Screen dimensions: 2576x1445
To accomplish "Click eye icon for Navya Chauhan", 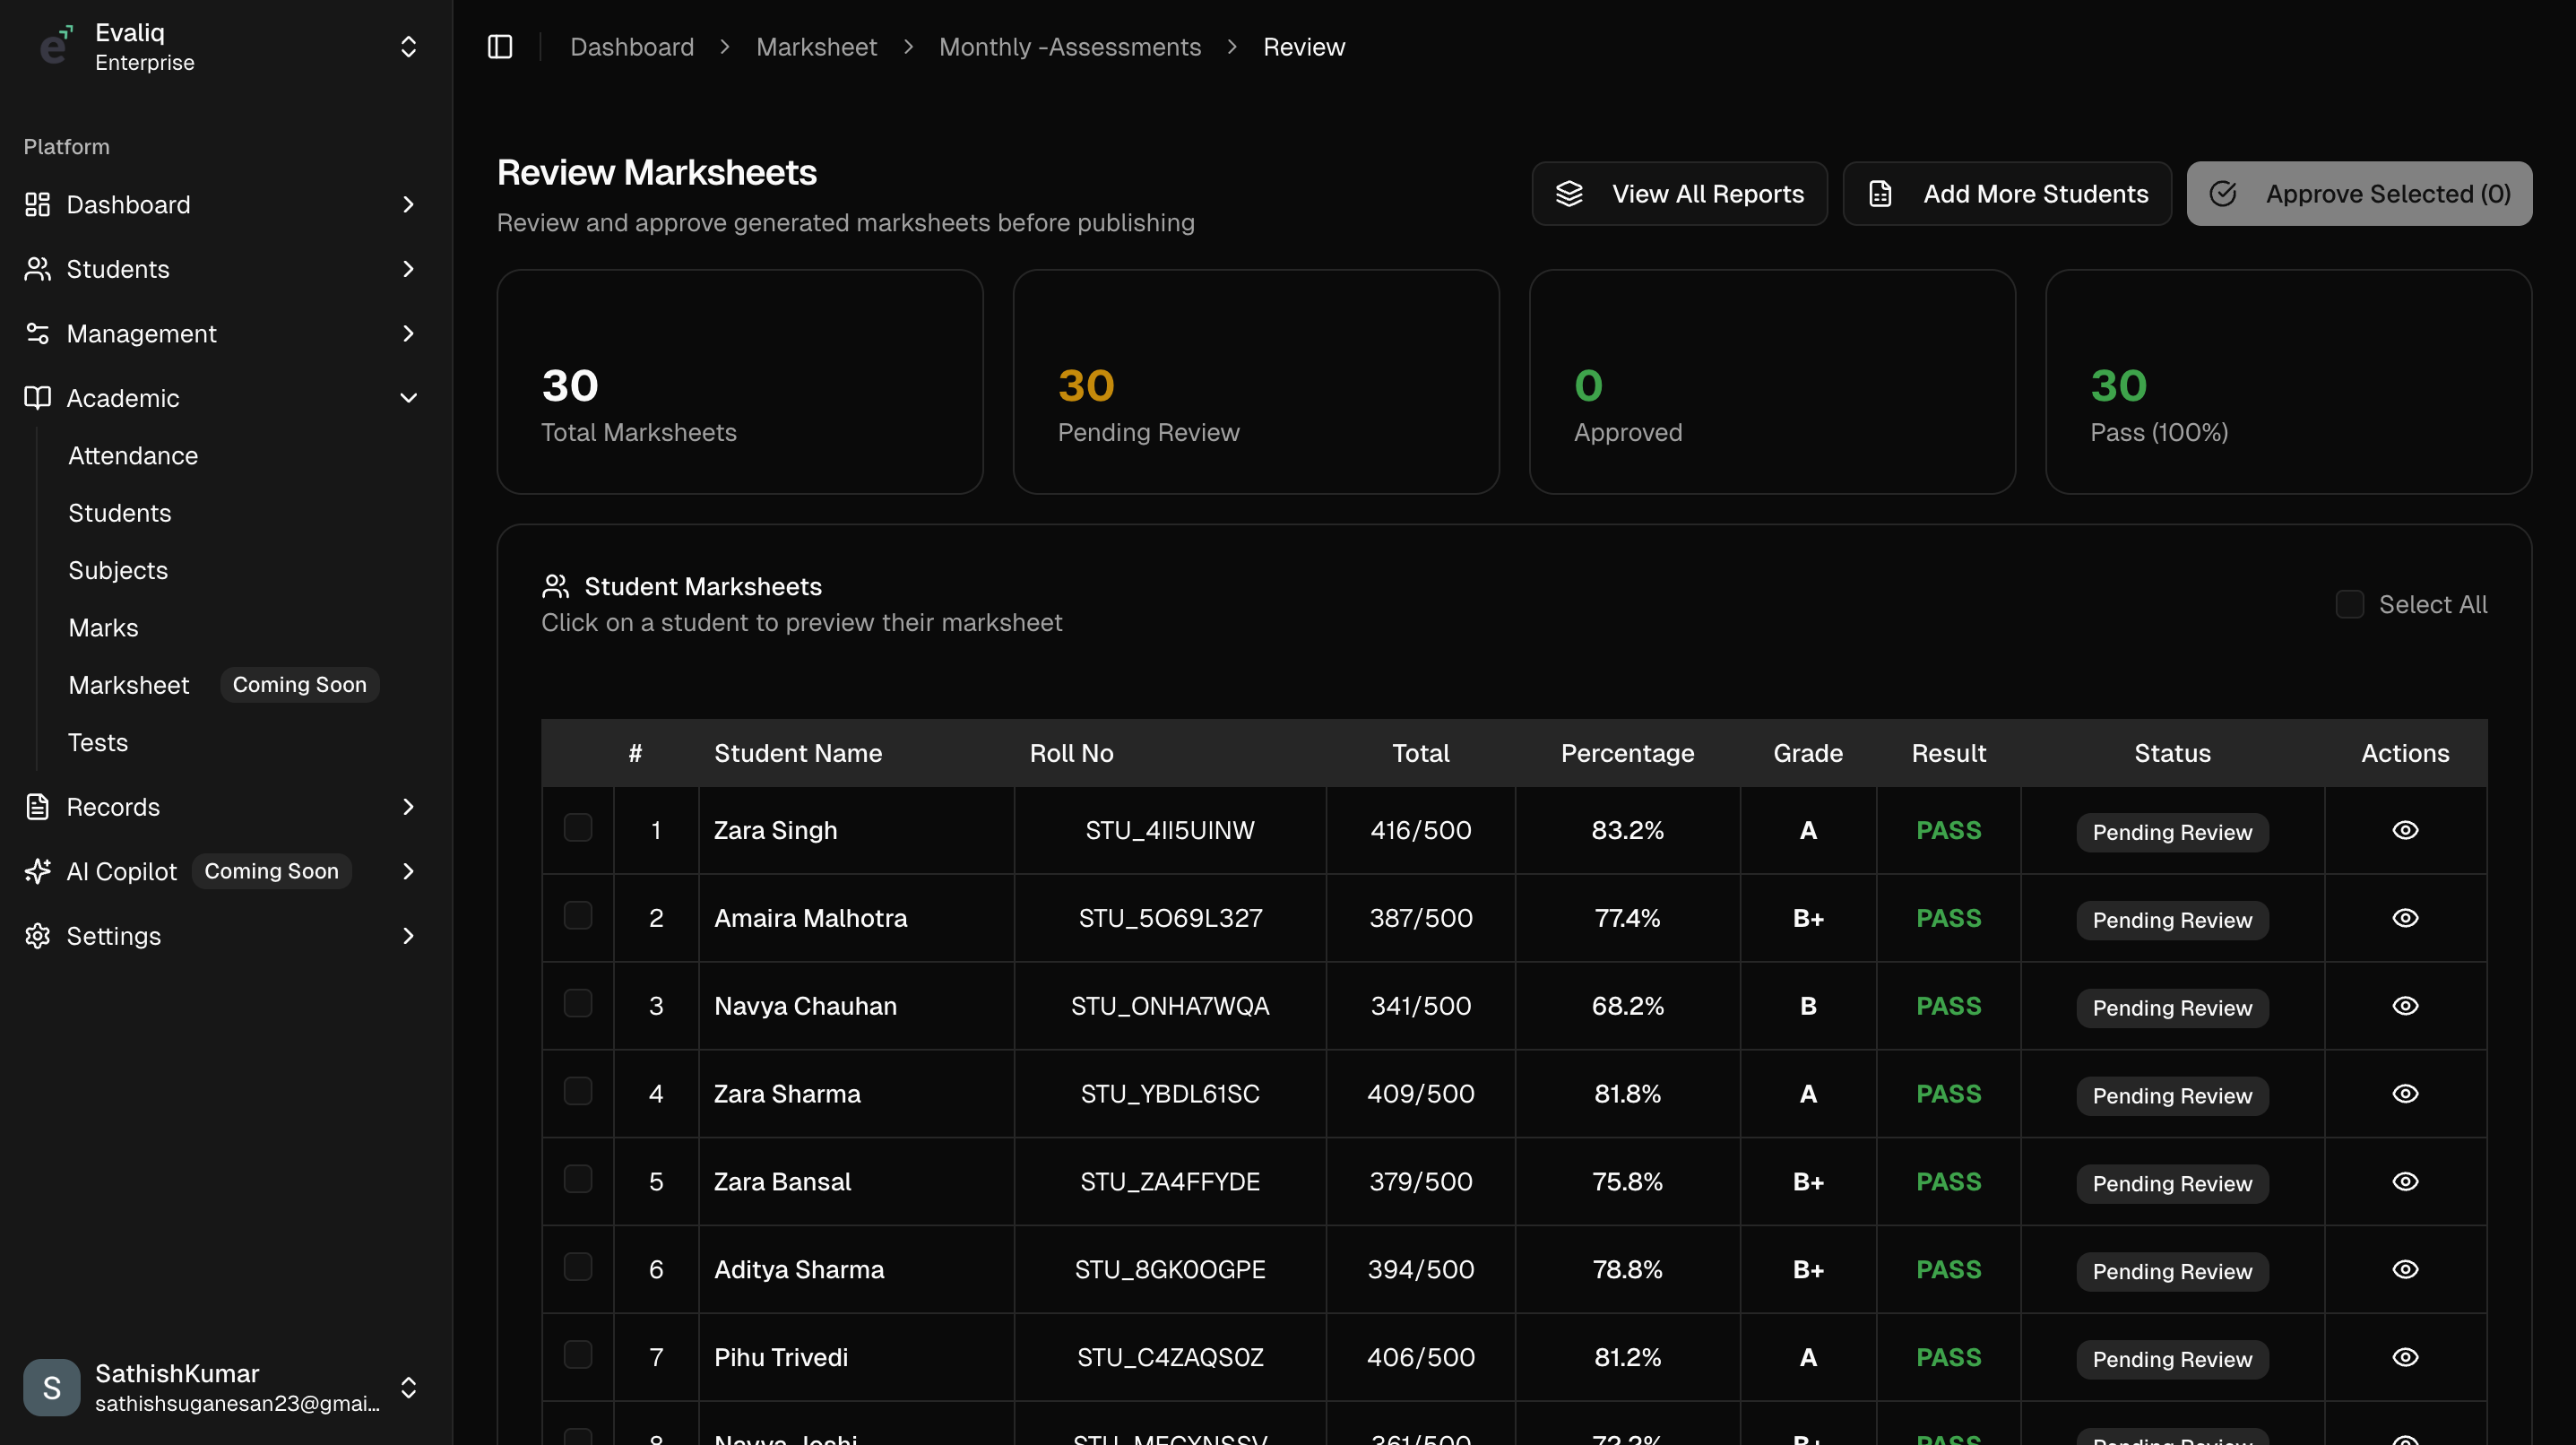I will [x=2405, y=1006].
